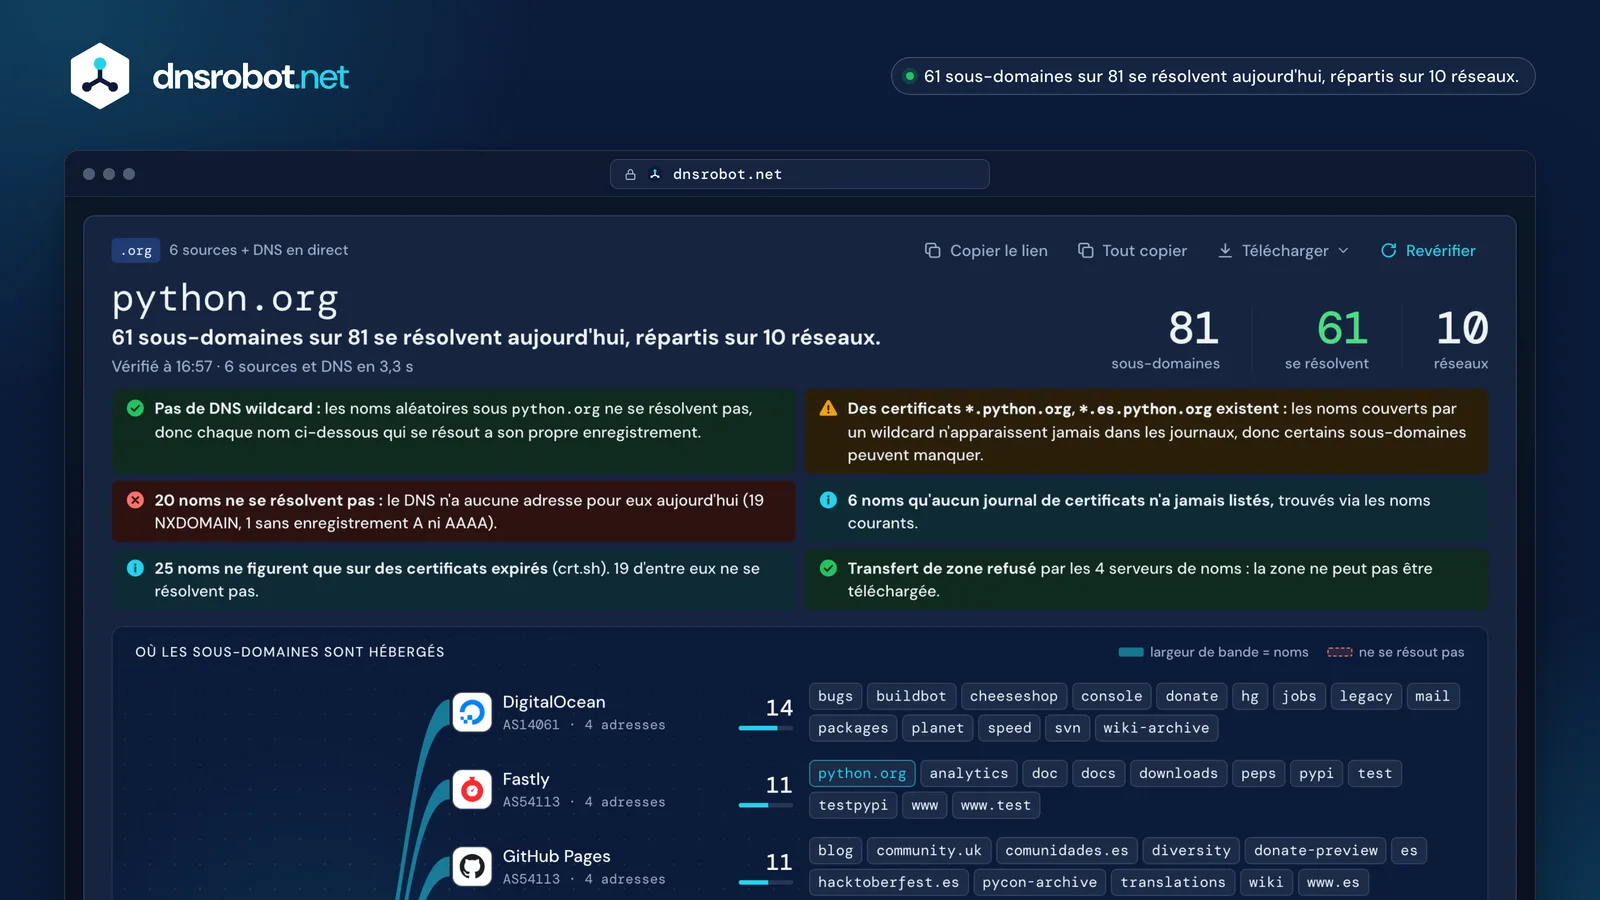Screen dimensions: 1600x900
Task: Click the 'ne se résout pas' legend entry
Action: [1396, 652]
